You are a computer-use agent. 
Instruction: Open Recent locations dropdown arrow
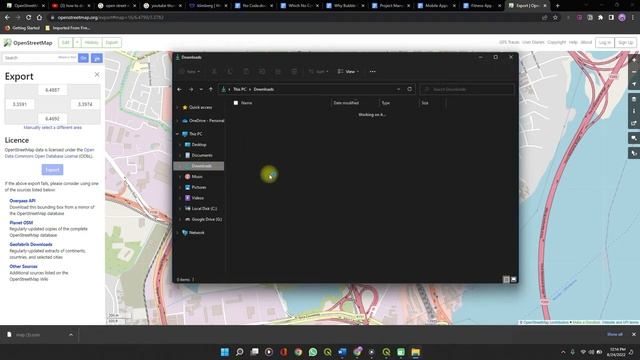pyautogui.click(x=201, y=89)
